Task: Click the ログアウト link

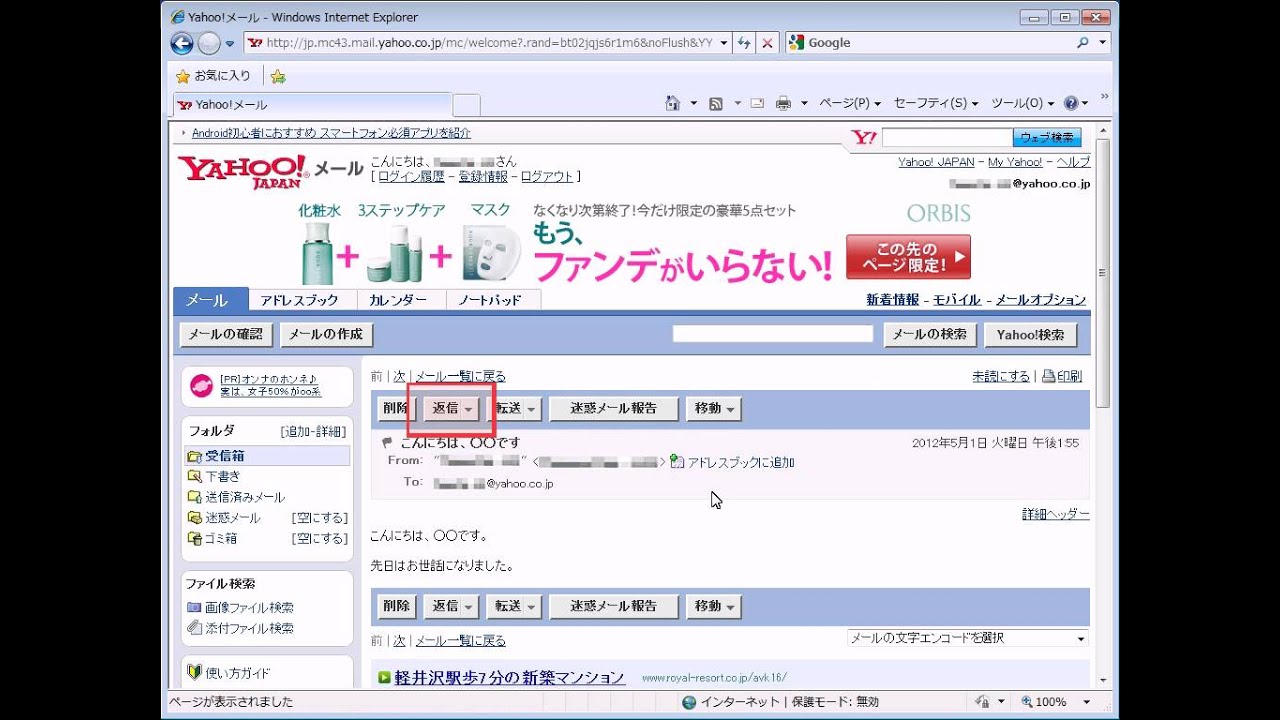Action: coord(547,176)
